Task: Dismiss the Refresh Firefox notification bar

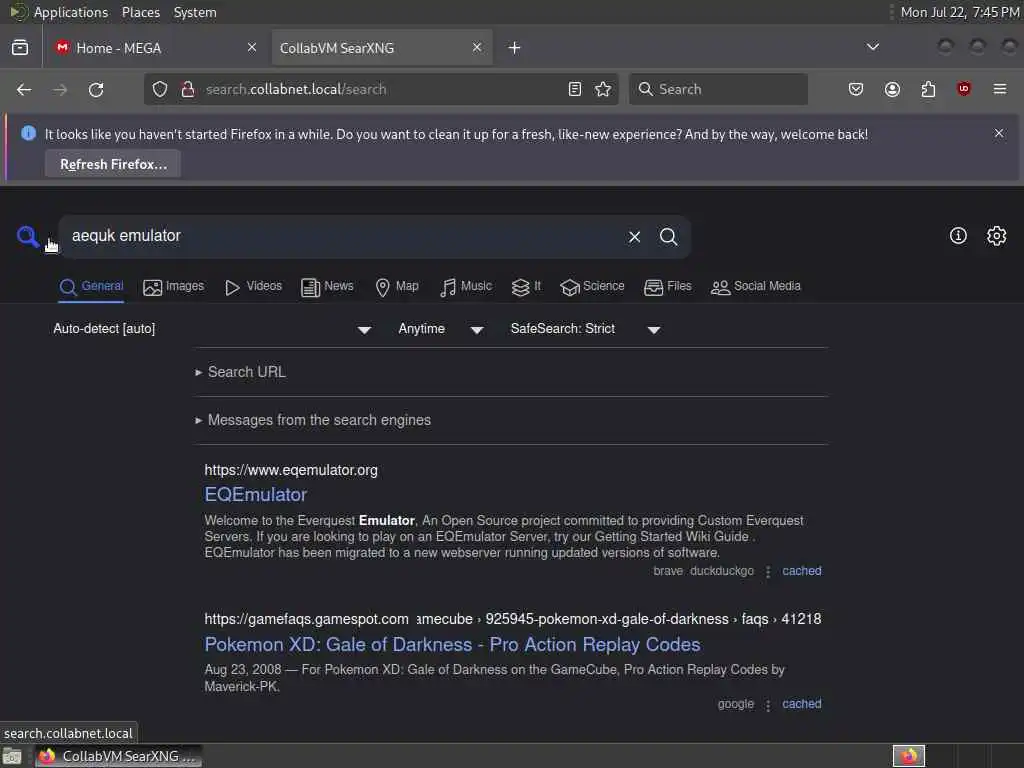Action: 999,133
